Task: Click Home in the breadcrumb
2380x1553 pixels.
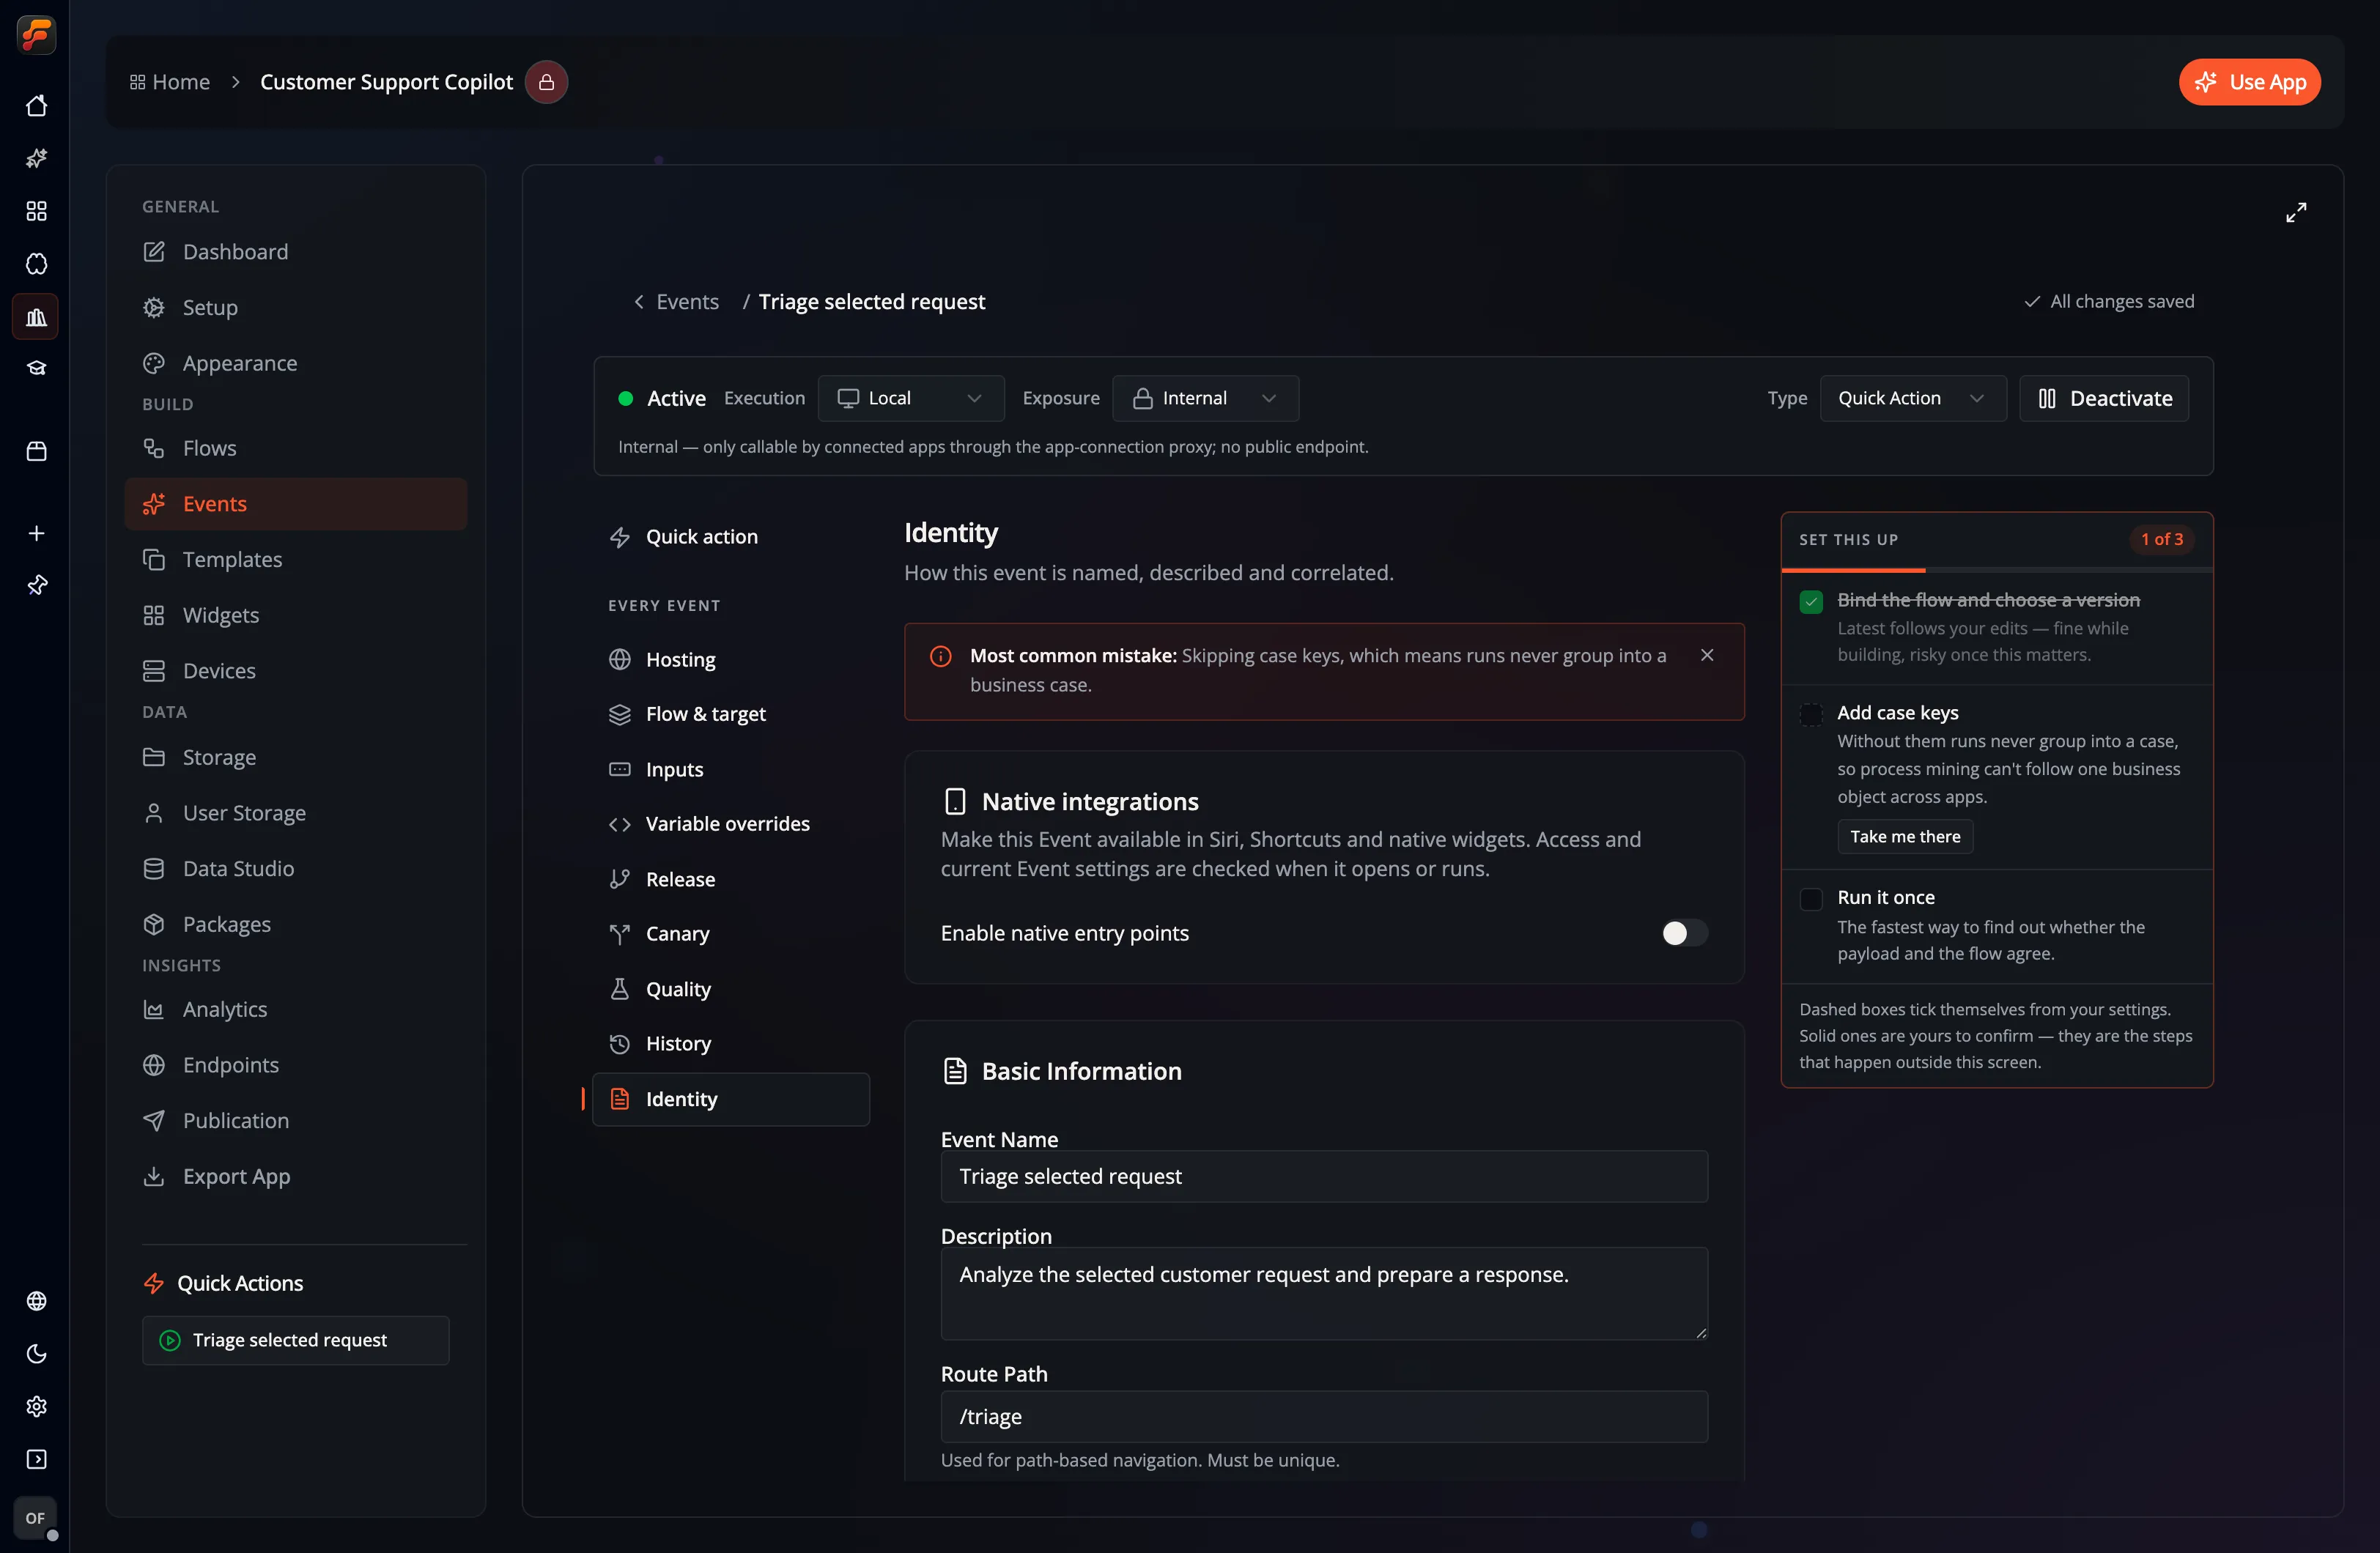Action: pos(170,82)
